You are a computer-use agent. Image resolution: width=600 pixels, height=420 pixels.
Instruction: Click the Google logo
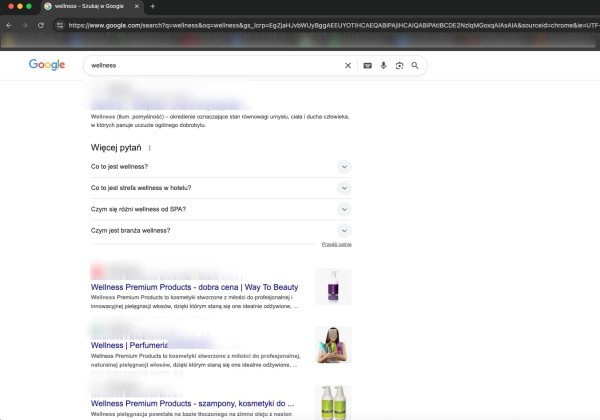tap(47, 65)
